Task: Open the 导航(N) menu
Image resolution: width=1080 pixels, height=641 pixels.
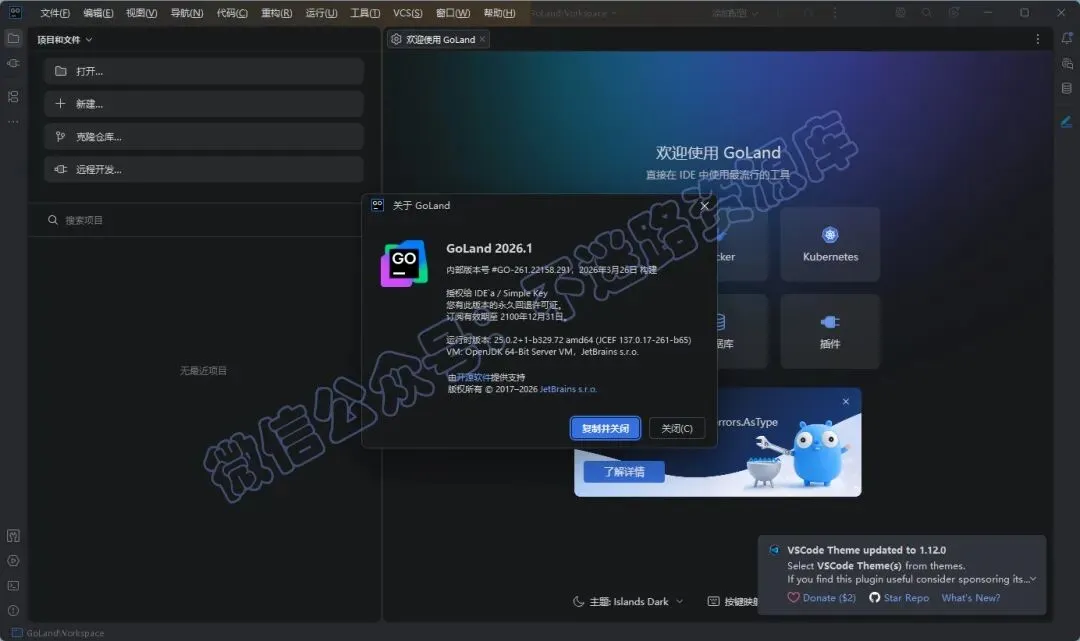Action: 187,12
